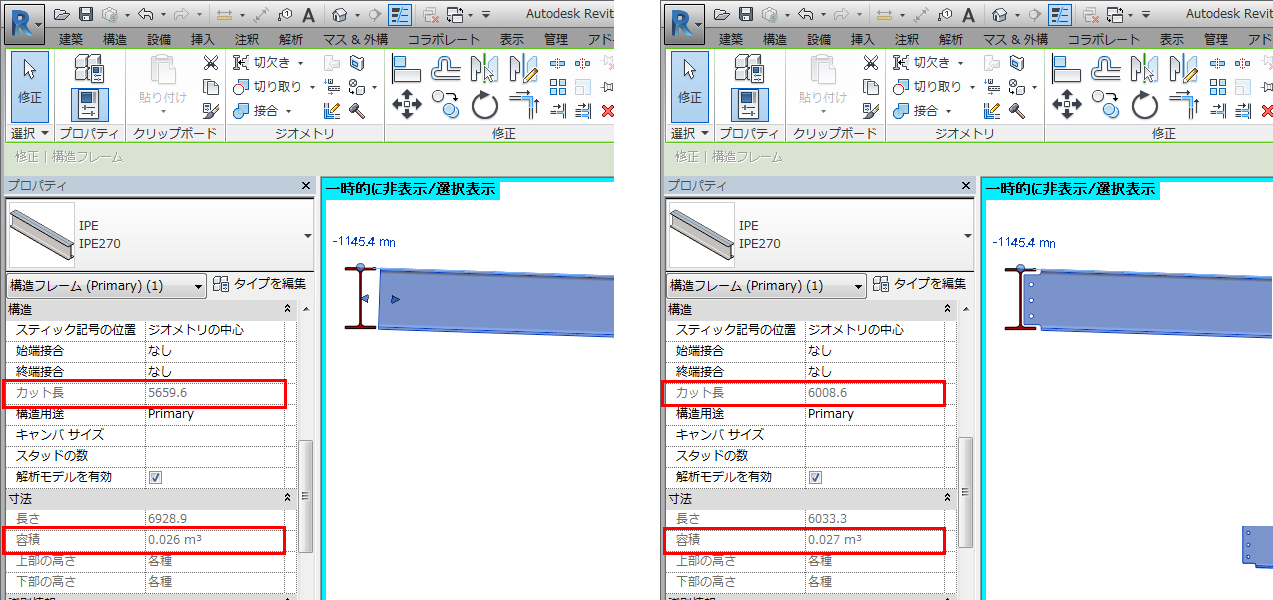Click properties scrollbar in left window
The height and width of the screenshot is (600, 1273).
click(x=306, y=496)
